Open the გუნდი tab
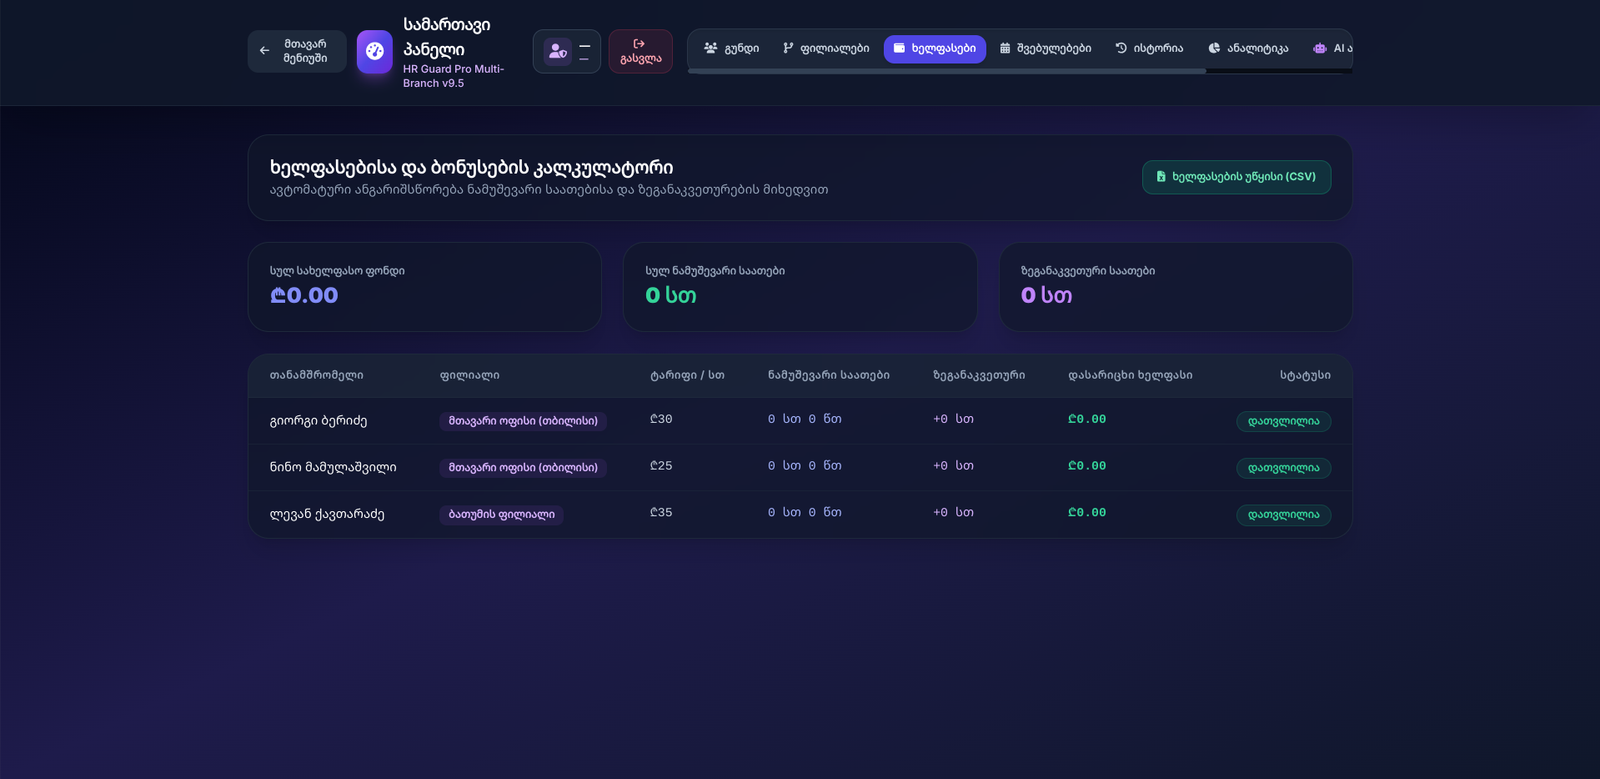The image size is (1600, 779). pyautogui.click(x=731, y=48)
